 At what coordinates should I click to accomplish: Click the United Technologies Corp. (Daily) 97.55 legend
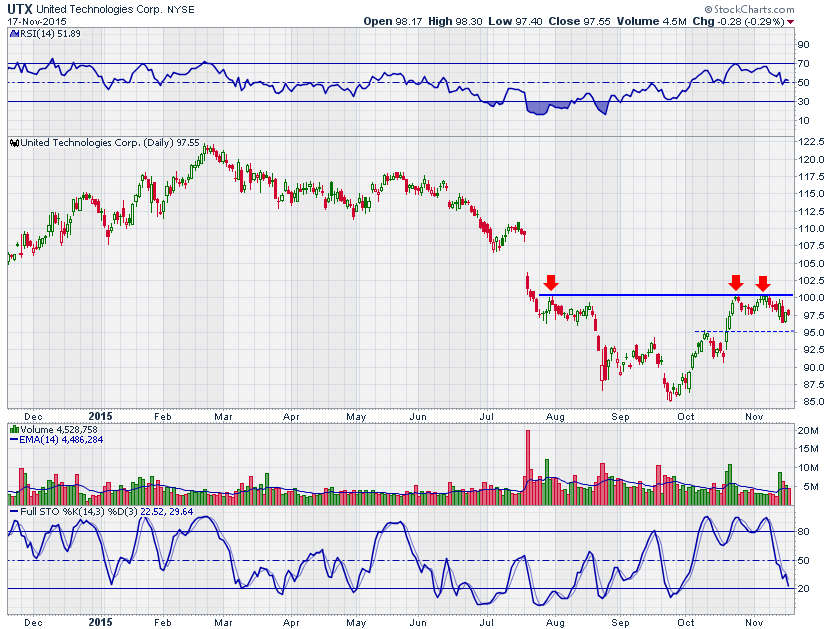tap(110, 142)
